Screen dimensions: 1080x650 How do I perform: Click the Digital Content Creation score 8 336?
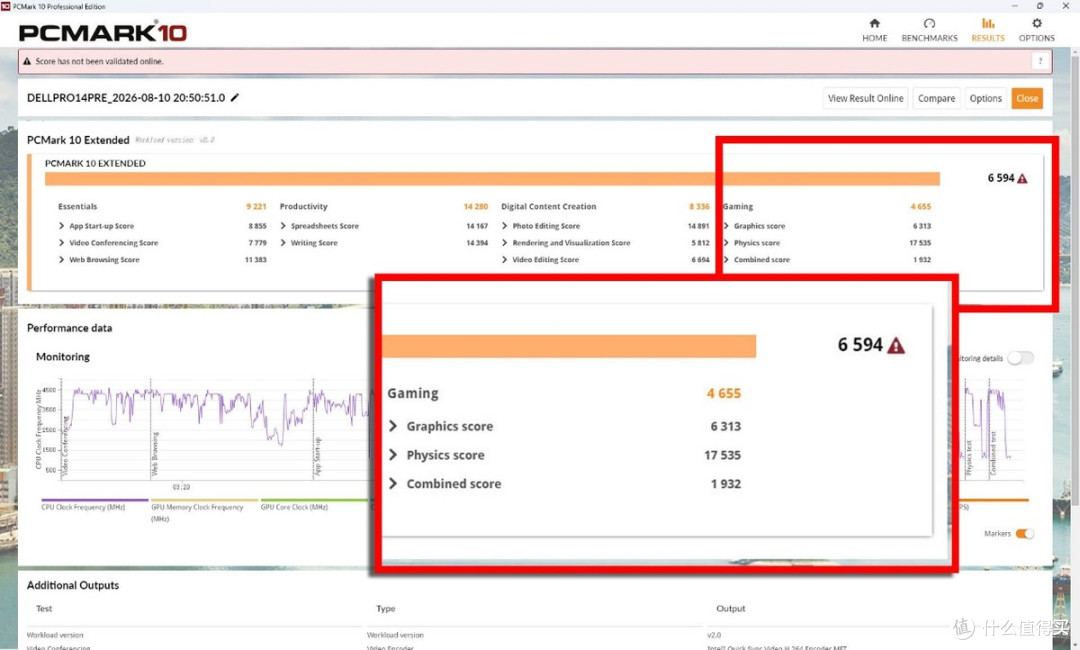click(699, 207)
